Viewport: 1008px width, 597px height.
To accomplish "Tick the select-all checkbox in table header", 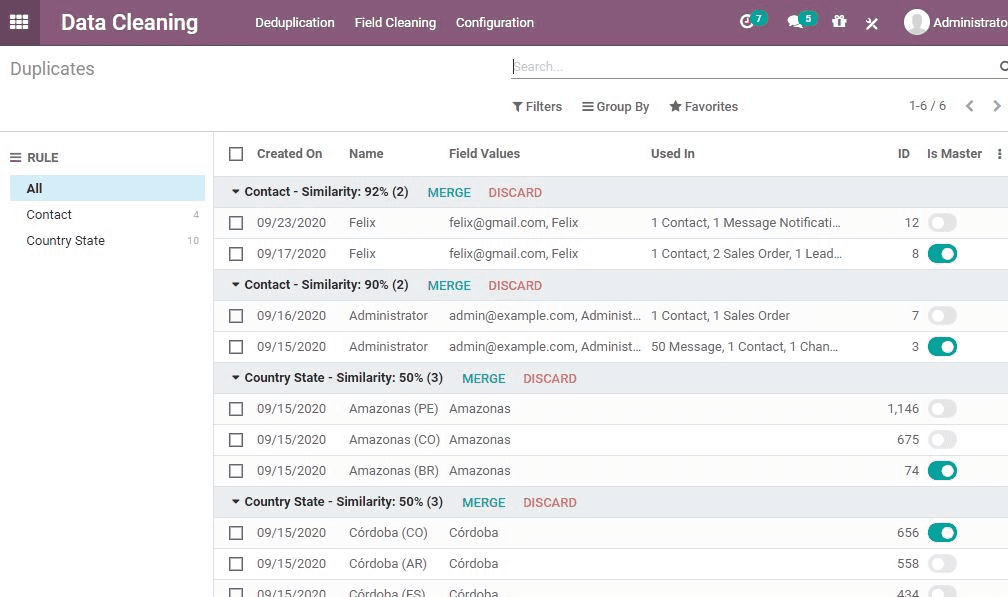I will point(236,154).
